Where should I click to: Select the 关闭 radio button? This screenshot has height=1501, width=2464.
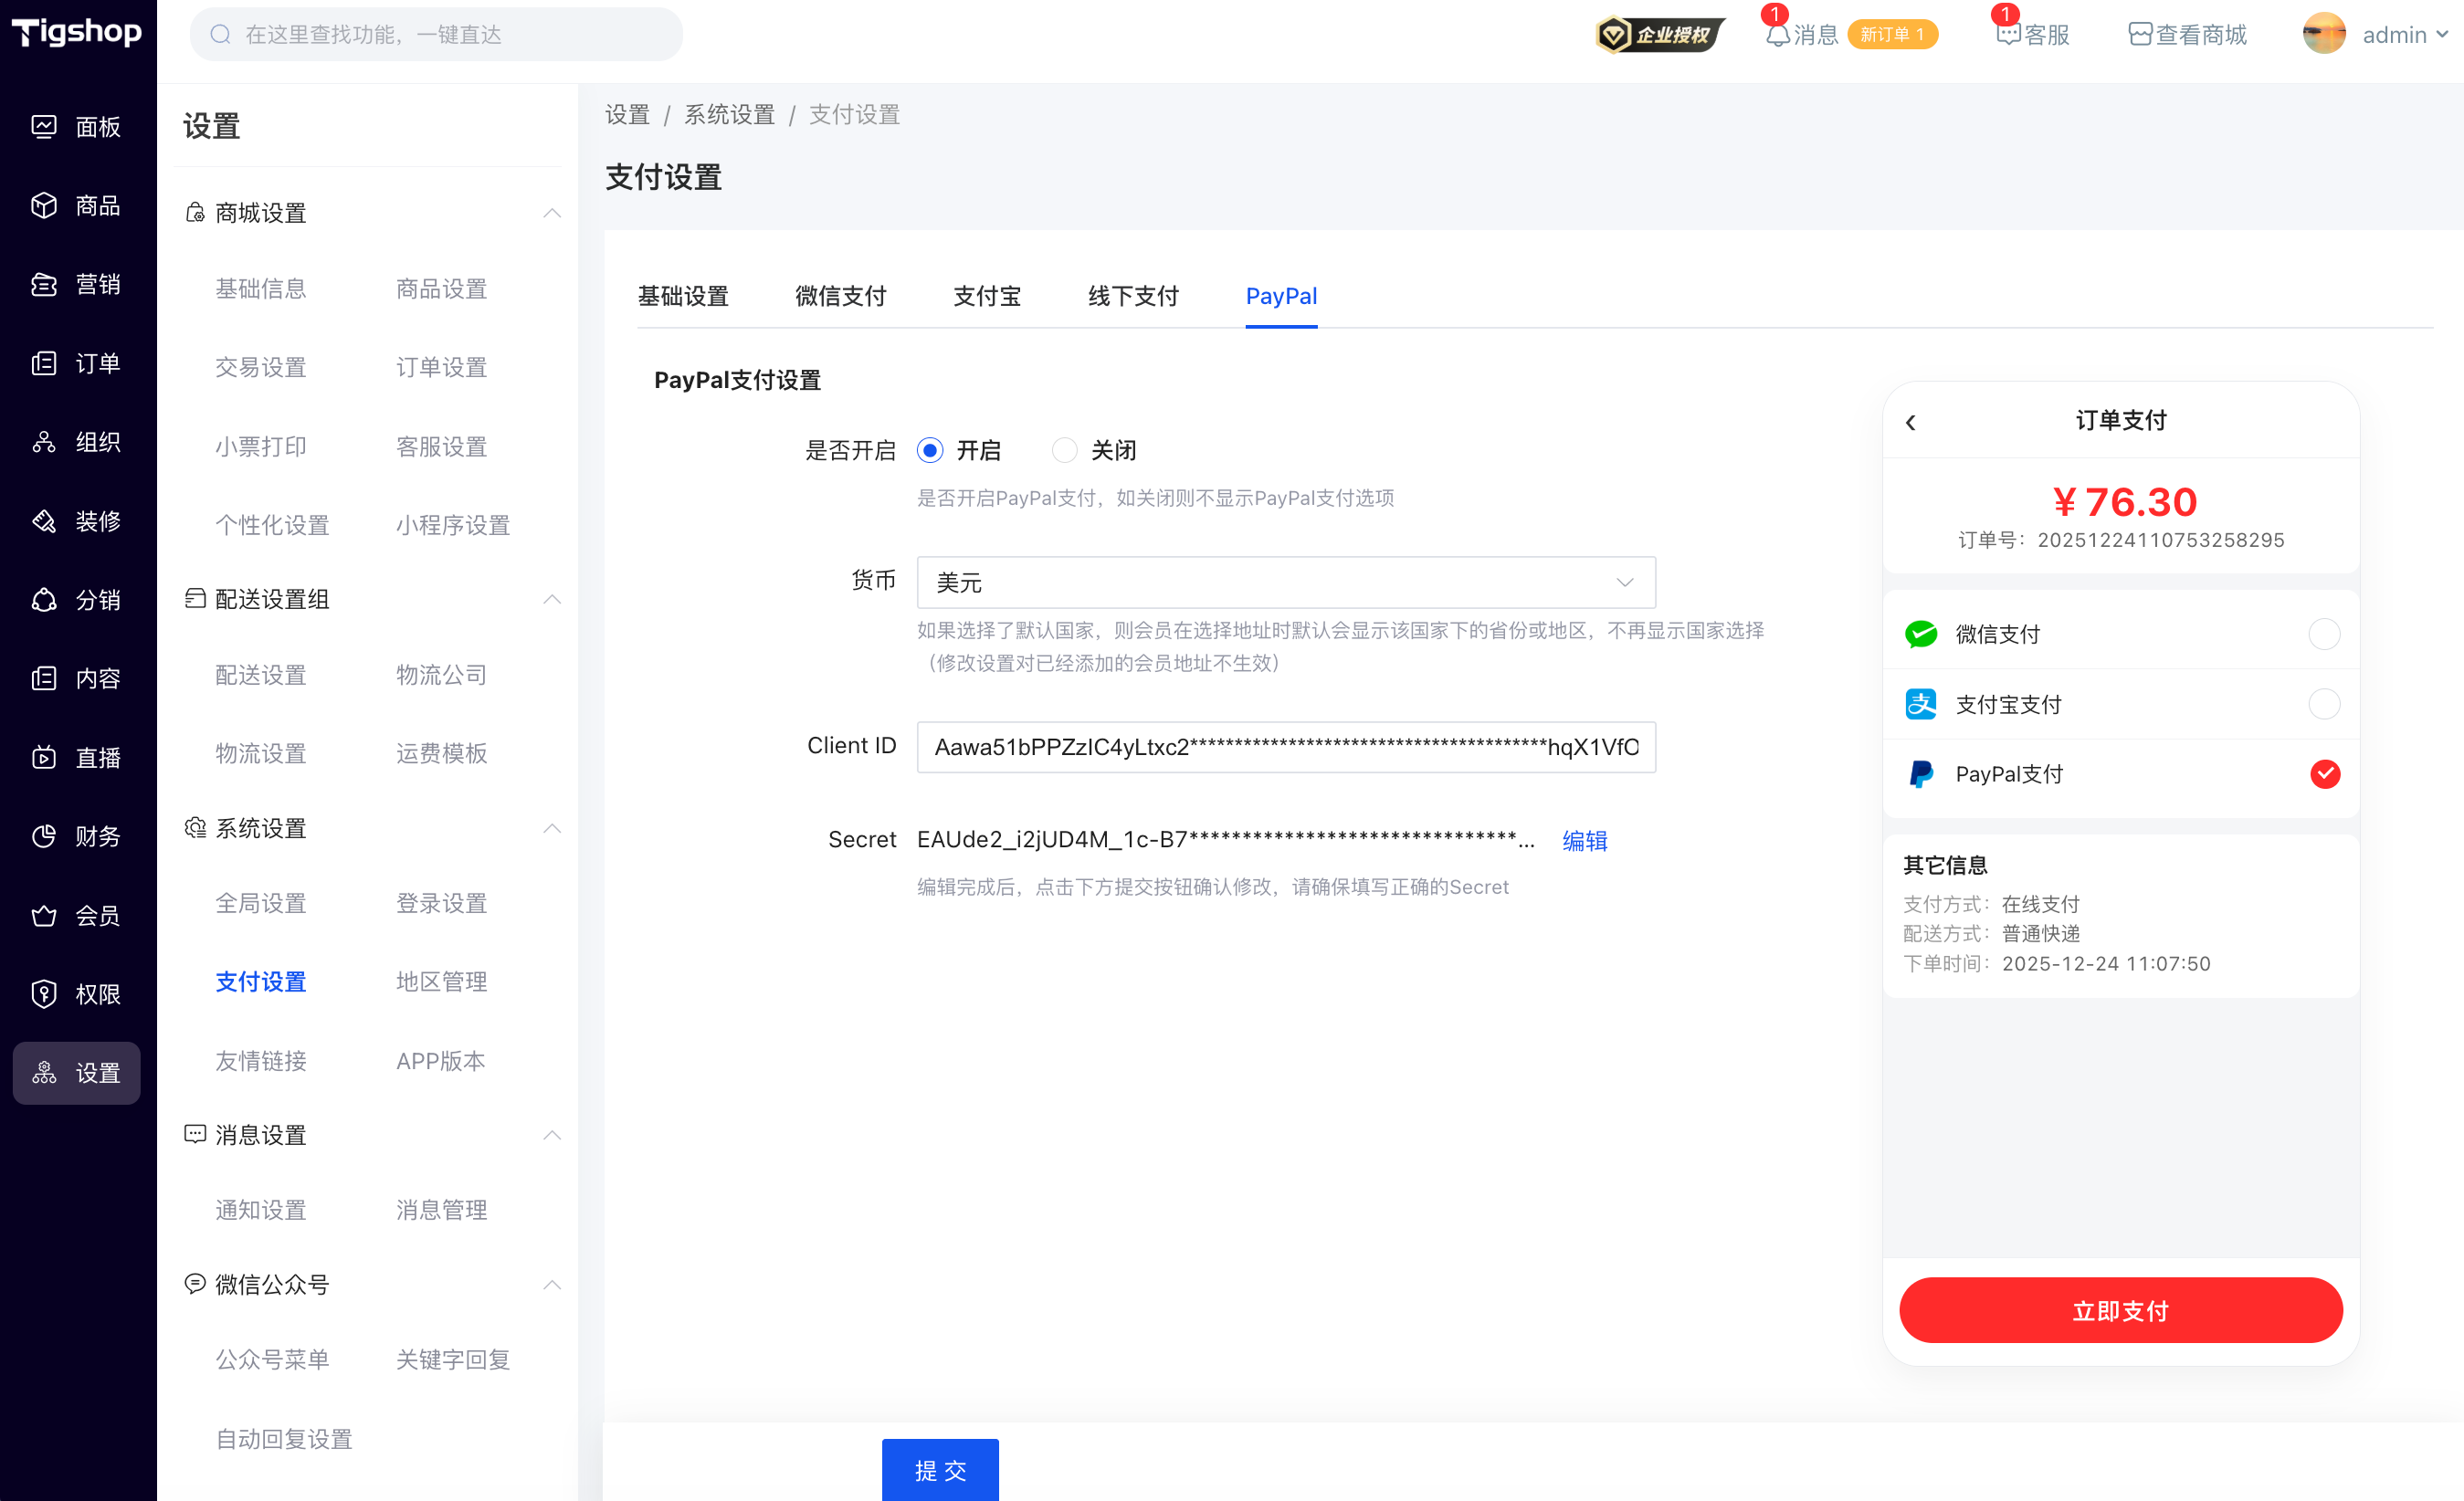(x=1064, y=450)
